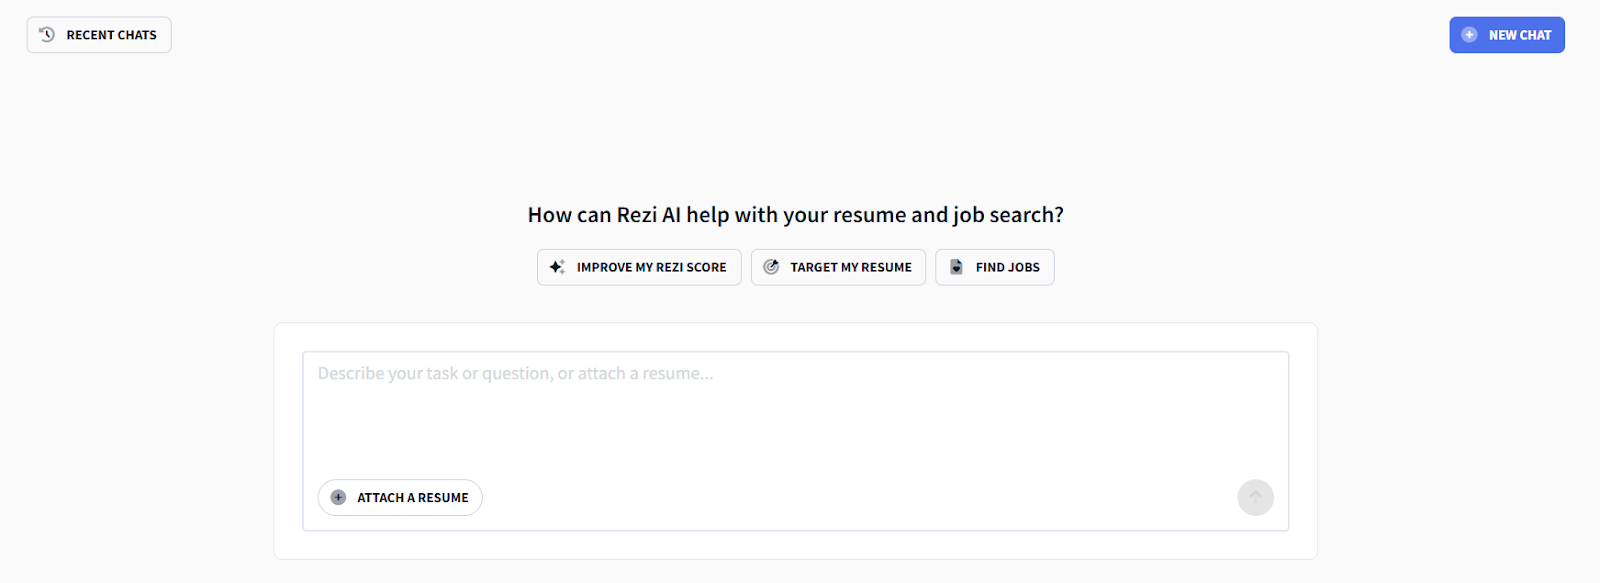Select Improve My Rezi Score

tap(639, 267)
